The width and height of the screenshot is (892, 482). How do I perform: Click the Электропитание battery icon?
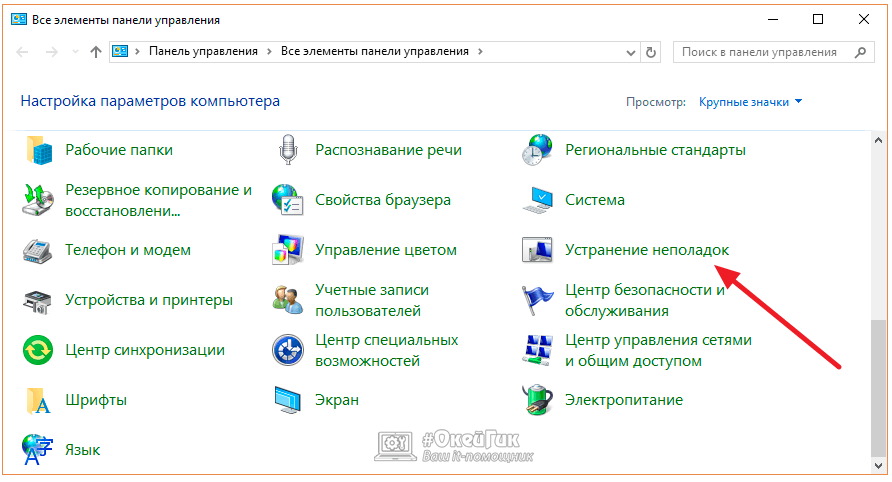[537, 400]
